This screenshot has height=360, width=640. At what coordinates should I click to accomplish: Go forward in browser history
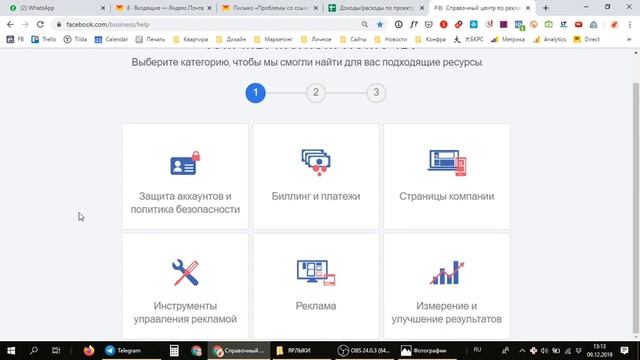25,24
